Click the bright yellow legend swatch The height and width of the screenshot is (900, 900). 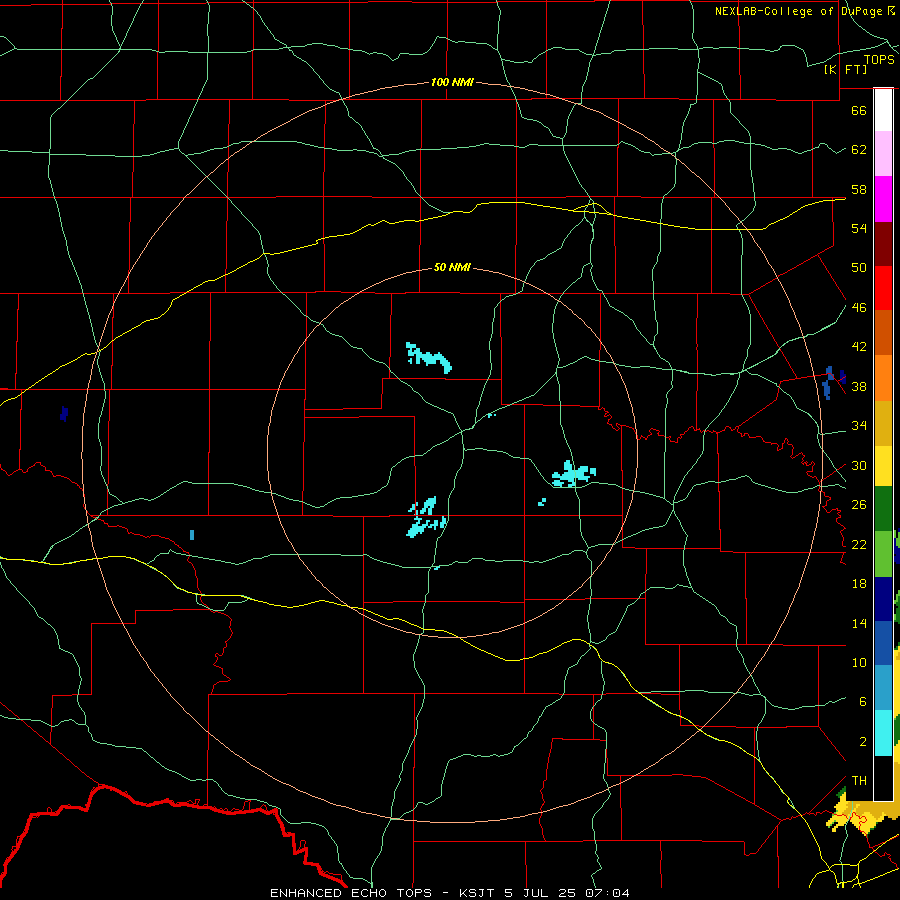[x=883, y=465]
